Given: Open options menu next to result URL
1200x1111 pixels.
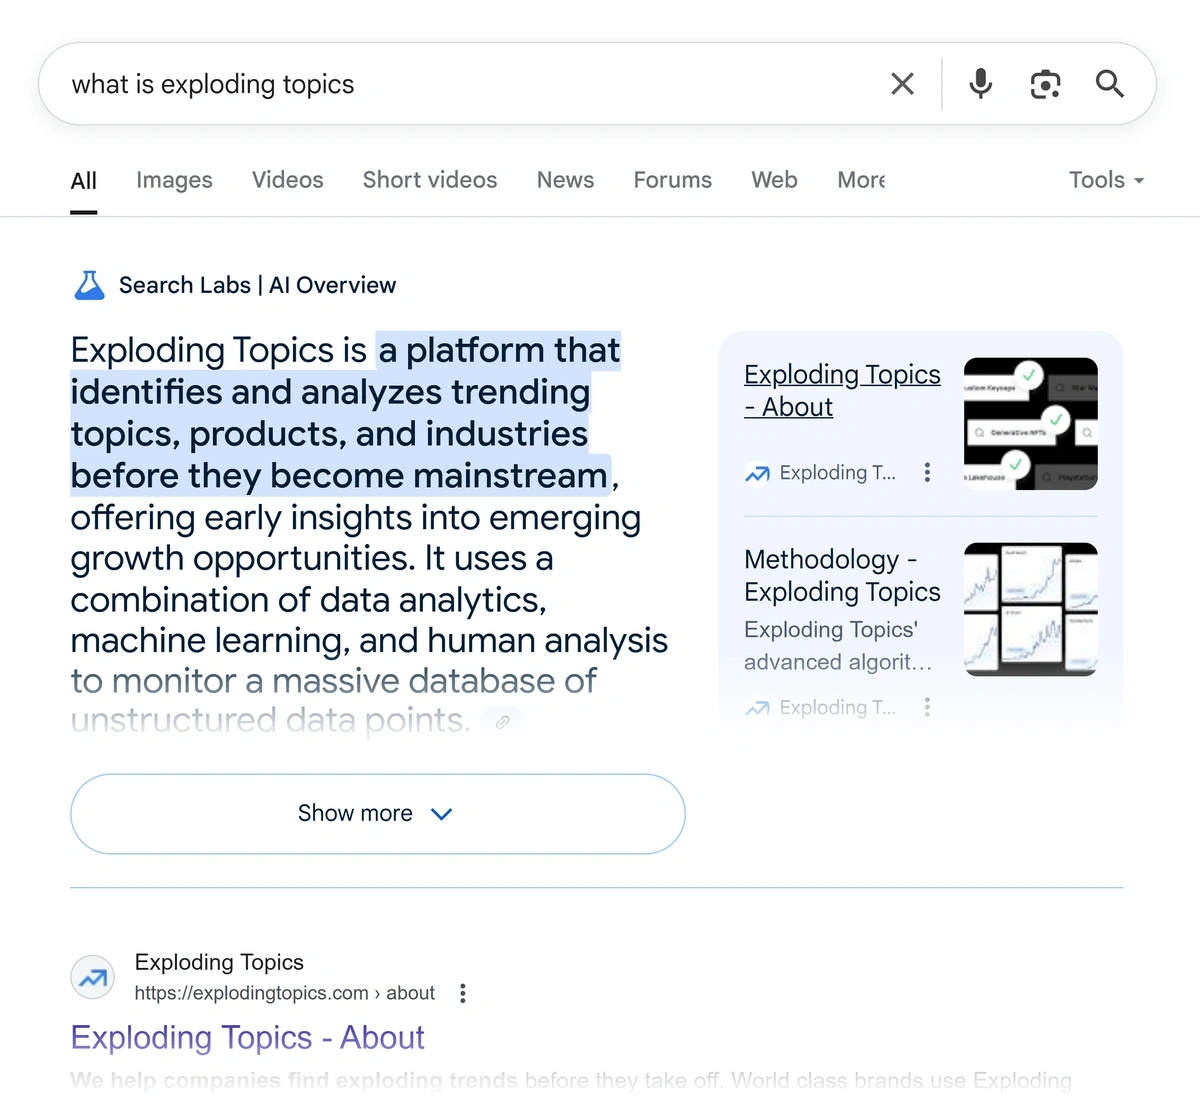Looking at the screenshot, I should point(462,993).
